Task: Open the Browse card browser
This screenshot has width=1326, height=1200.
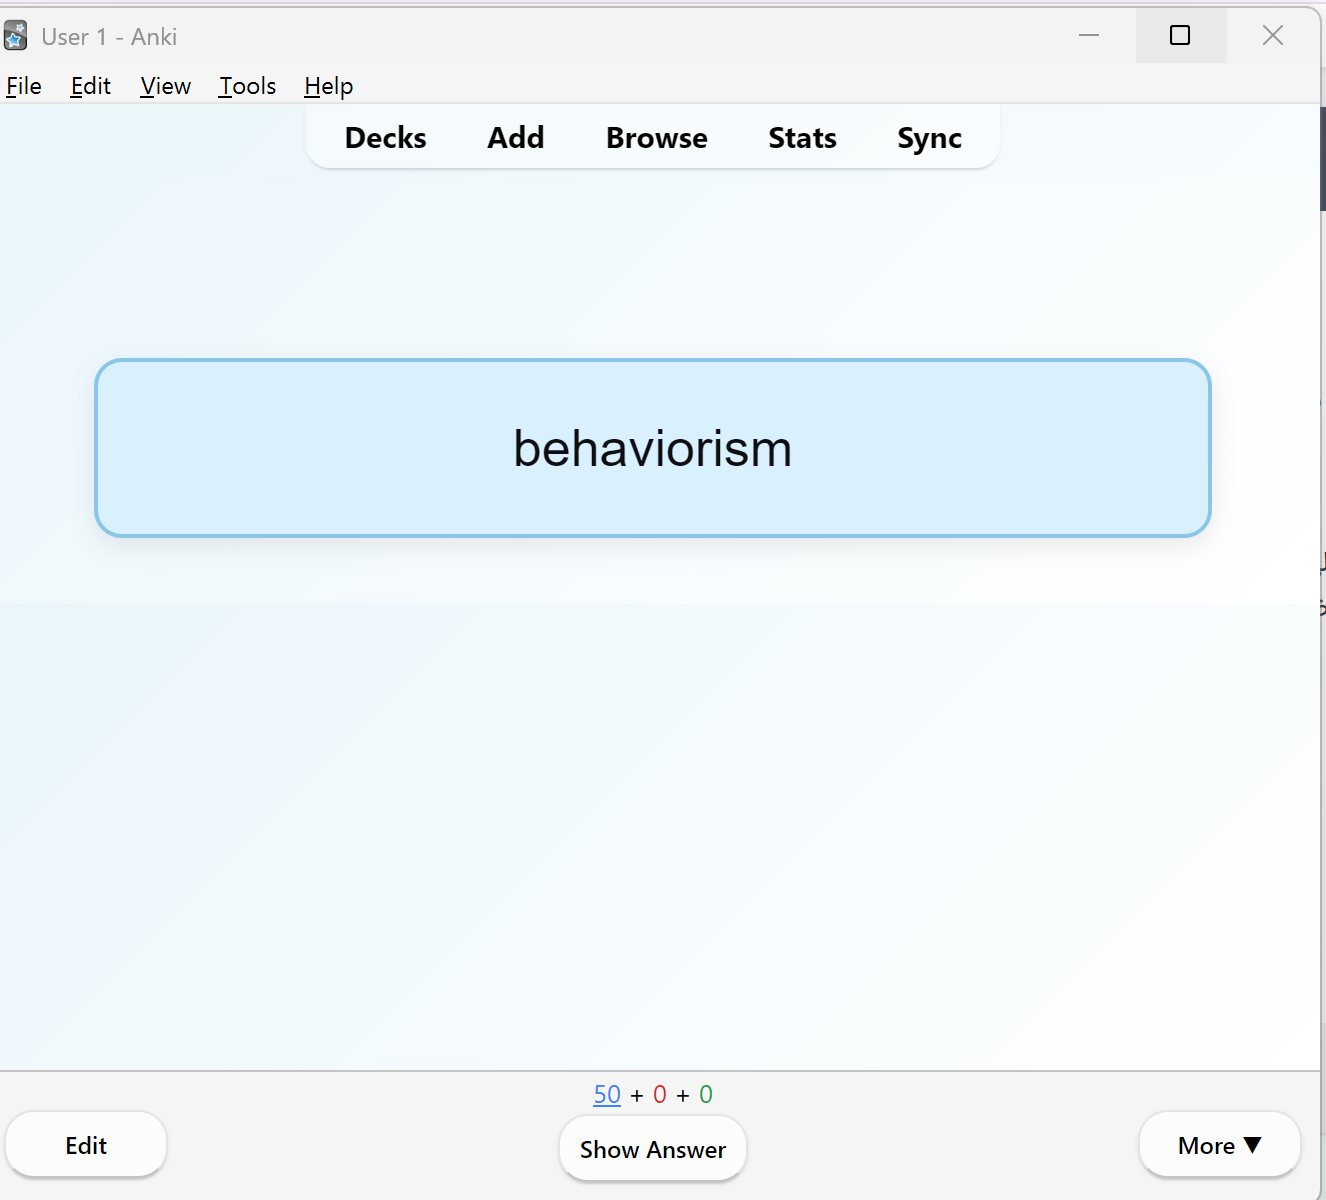Action: pyautogui.click(x=656, y=138)
